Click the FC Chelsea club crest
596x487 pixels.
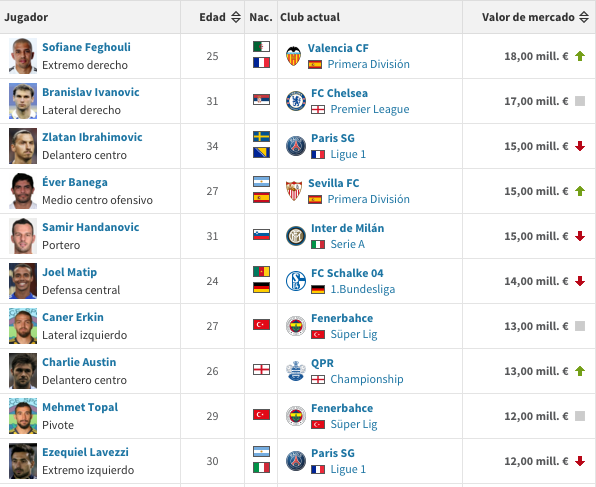tap(296, 101)
